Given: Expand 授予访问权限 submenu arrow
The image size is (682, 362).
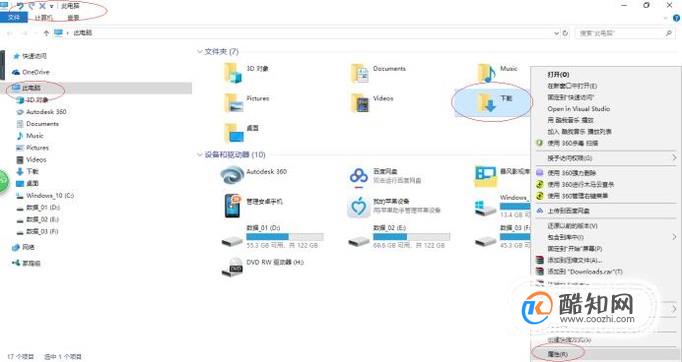Looking at the screenshot, I should click(x=674, y=157).
